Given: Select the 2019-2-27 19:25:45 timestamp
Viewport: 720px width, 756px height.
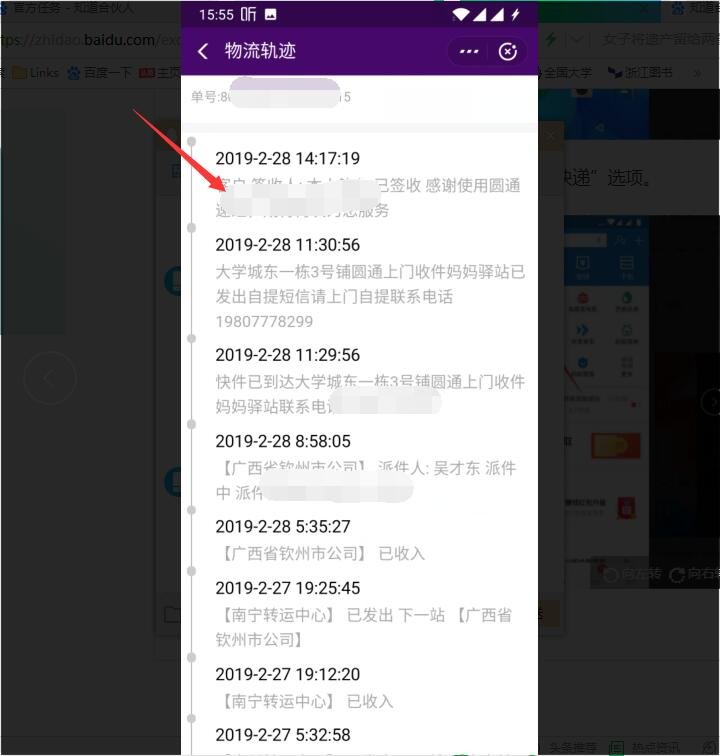Looking at the screenshot, I should pos(287,588).
